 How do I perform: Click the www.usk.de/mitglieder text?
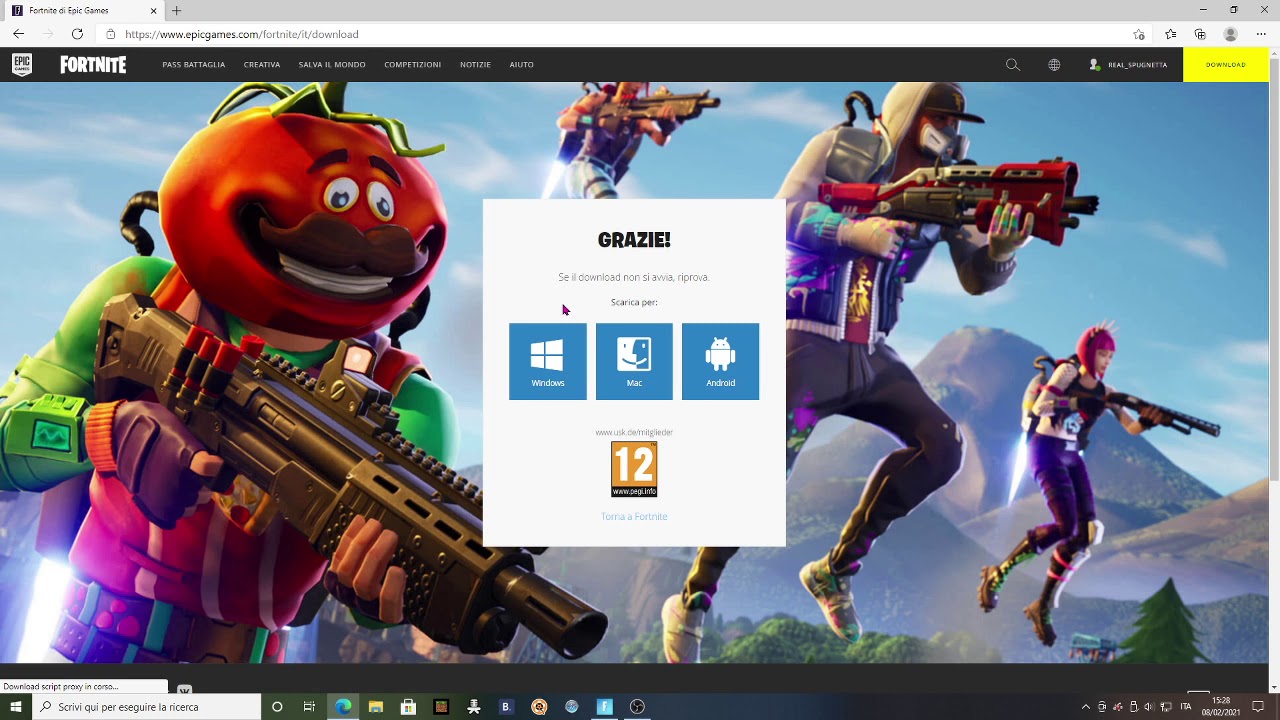634,432
